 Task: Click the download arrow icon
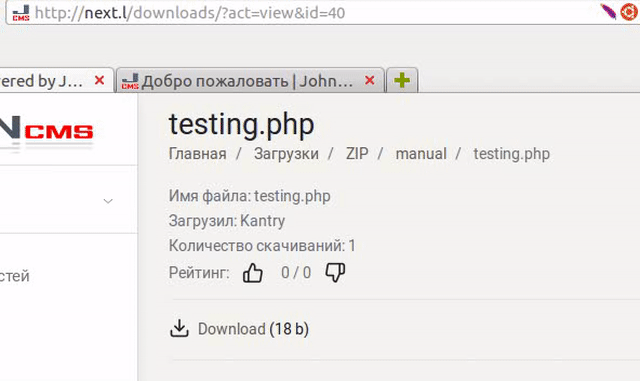click(x=179, y=328)
